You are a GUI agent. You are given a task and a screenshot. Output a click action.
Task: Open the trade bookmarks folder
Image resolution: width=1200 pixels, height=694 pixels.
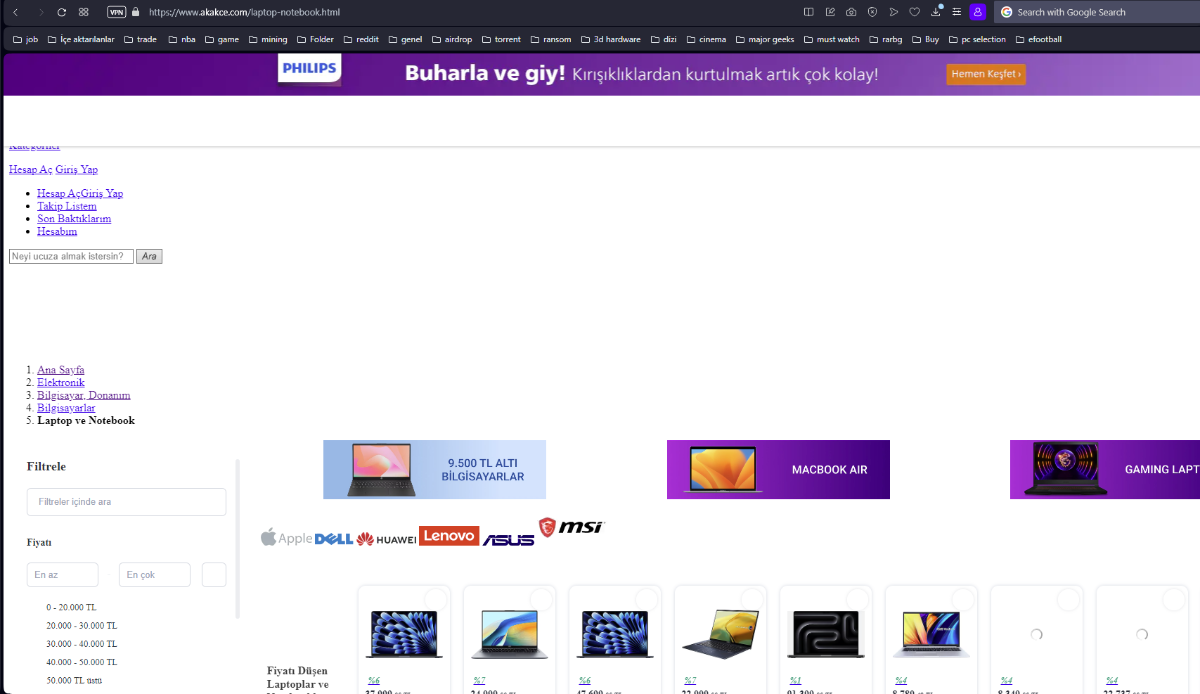(140, 39)
